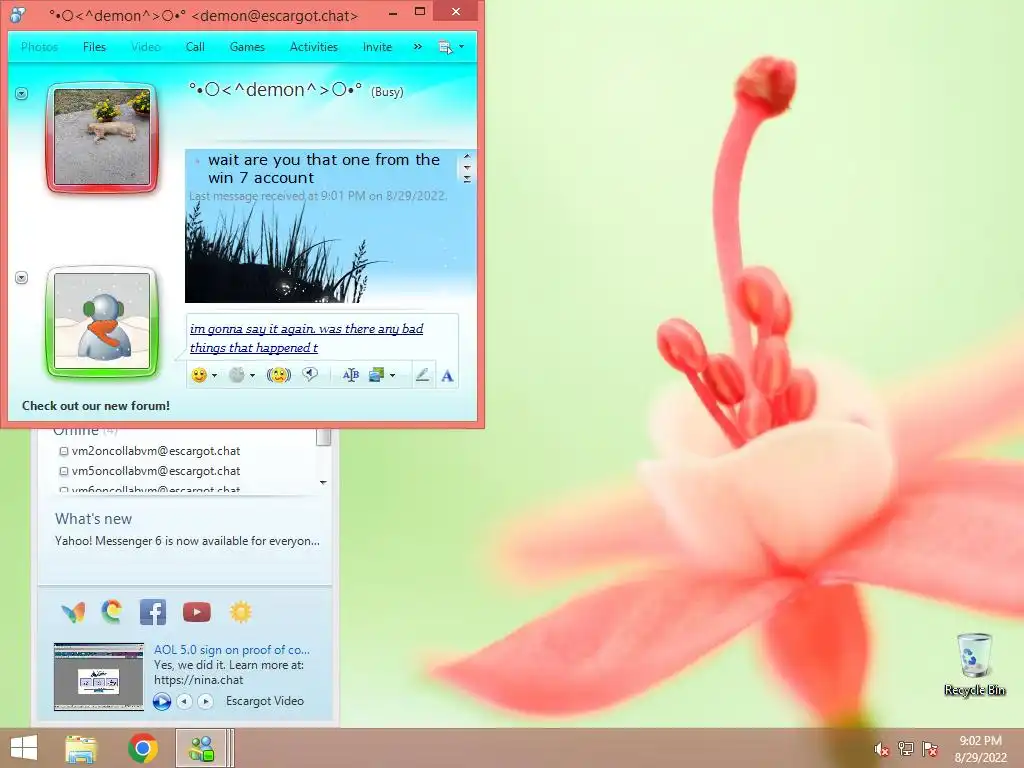Click the Video toolbar item
This screenshot has width=1024, height=768.
pyautogui.click(x=146, y=47)
